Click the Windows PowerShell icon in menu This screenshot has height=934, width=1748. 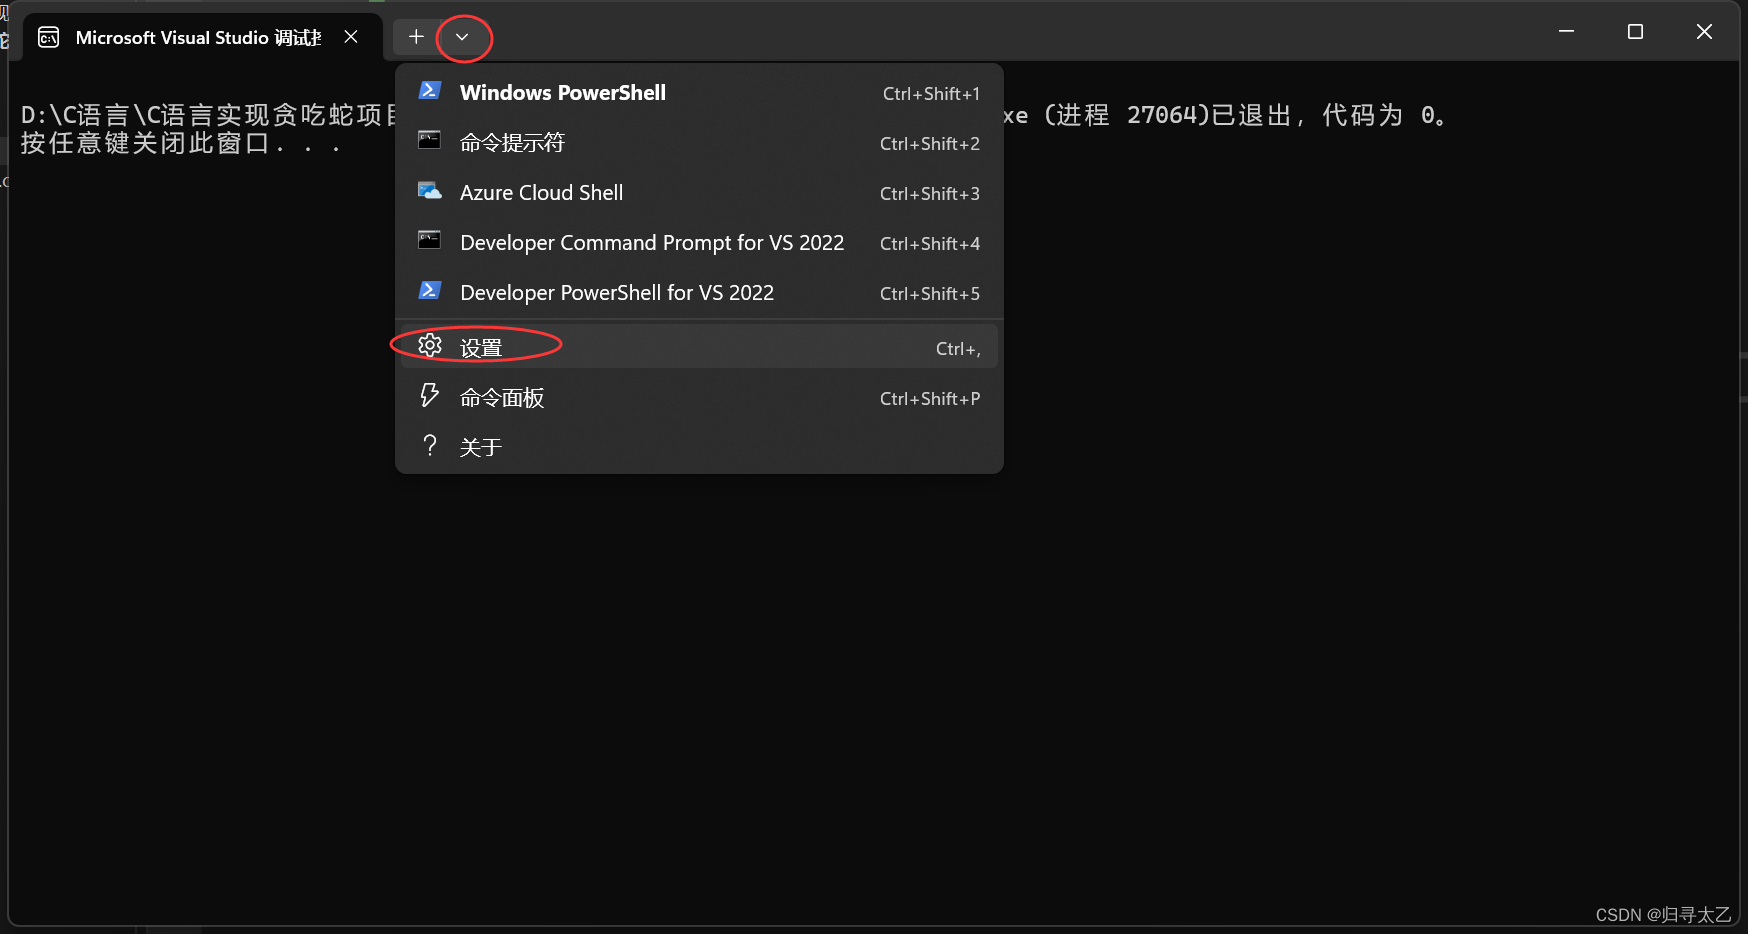429,91
